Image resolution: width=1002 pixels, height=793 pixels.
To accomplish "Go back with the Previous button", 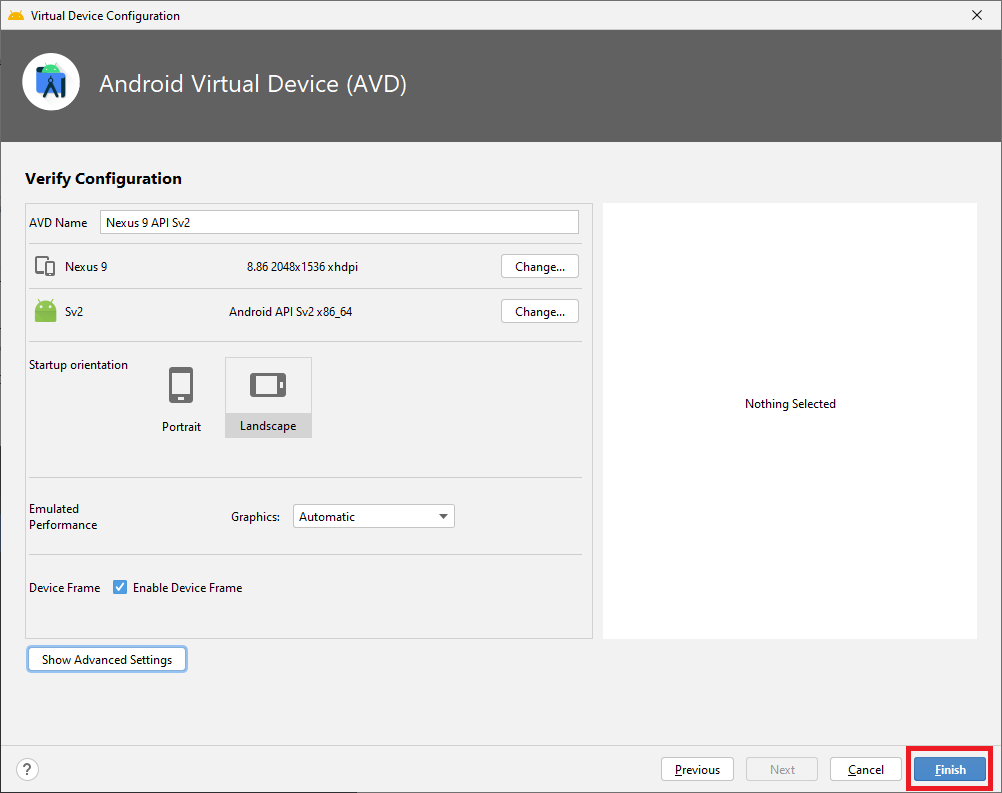I will pos(697,769).
